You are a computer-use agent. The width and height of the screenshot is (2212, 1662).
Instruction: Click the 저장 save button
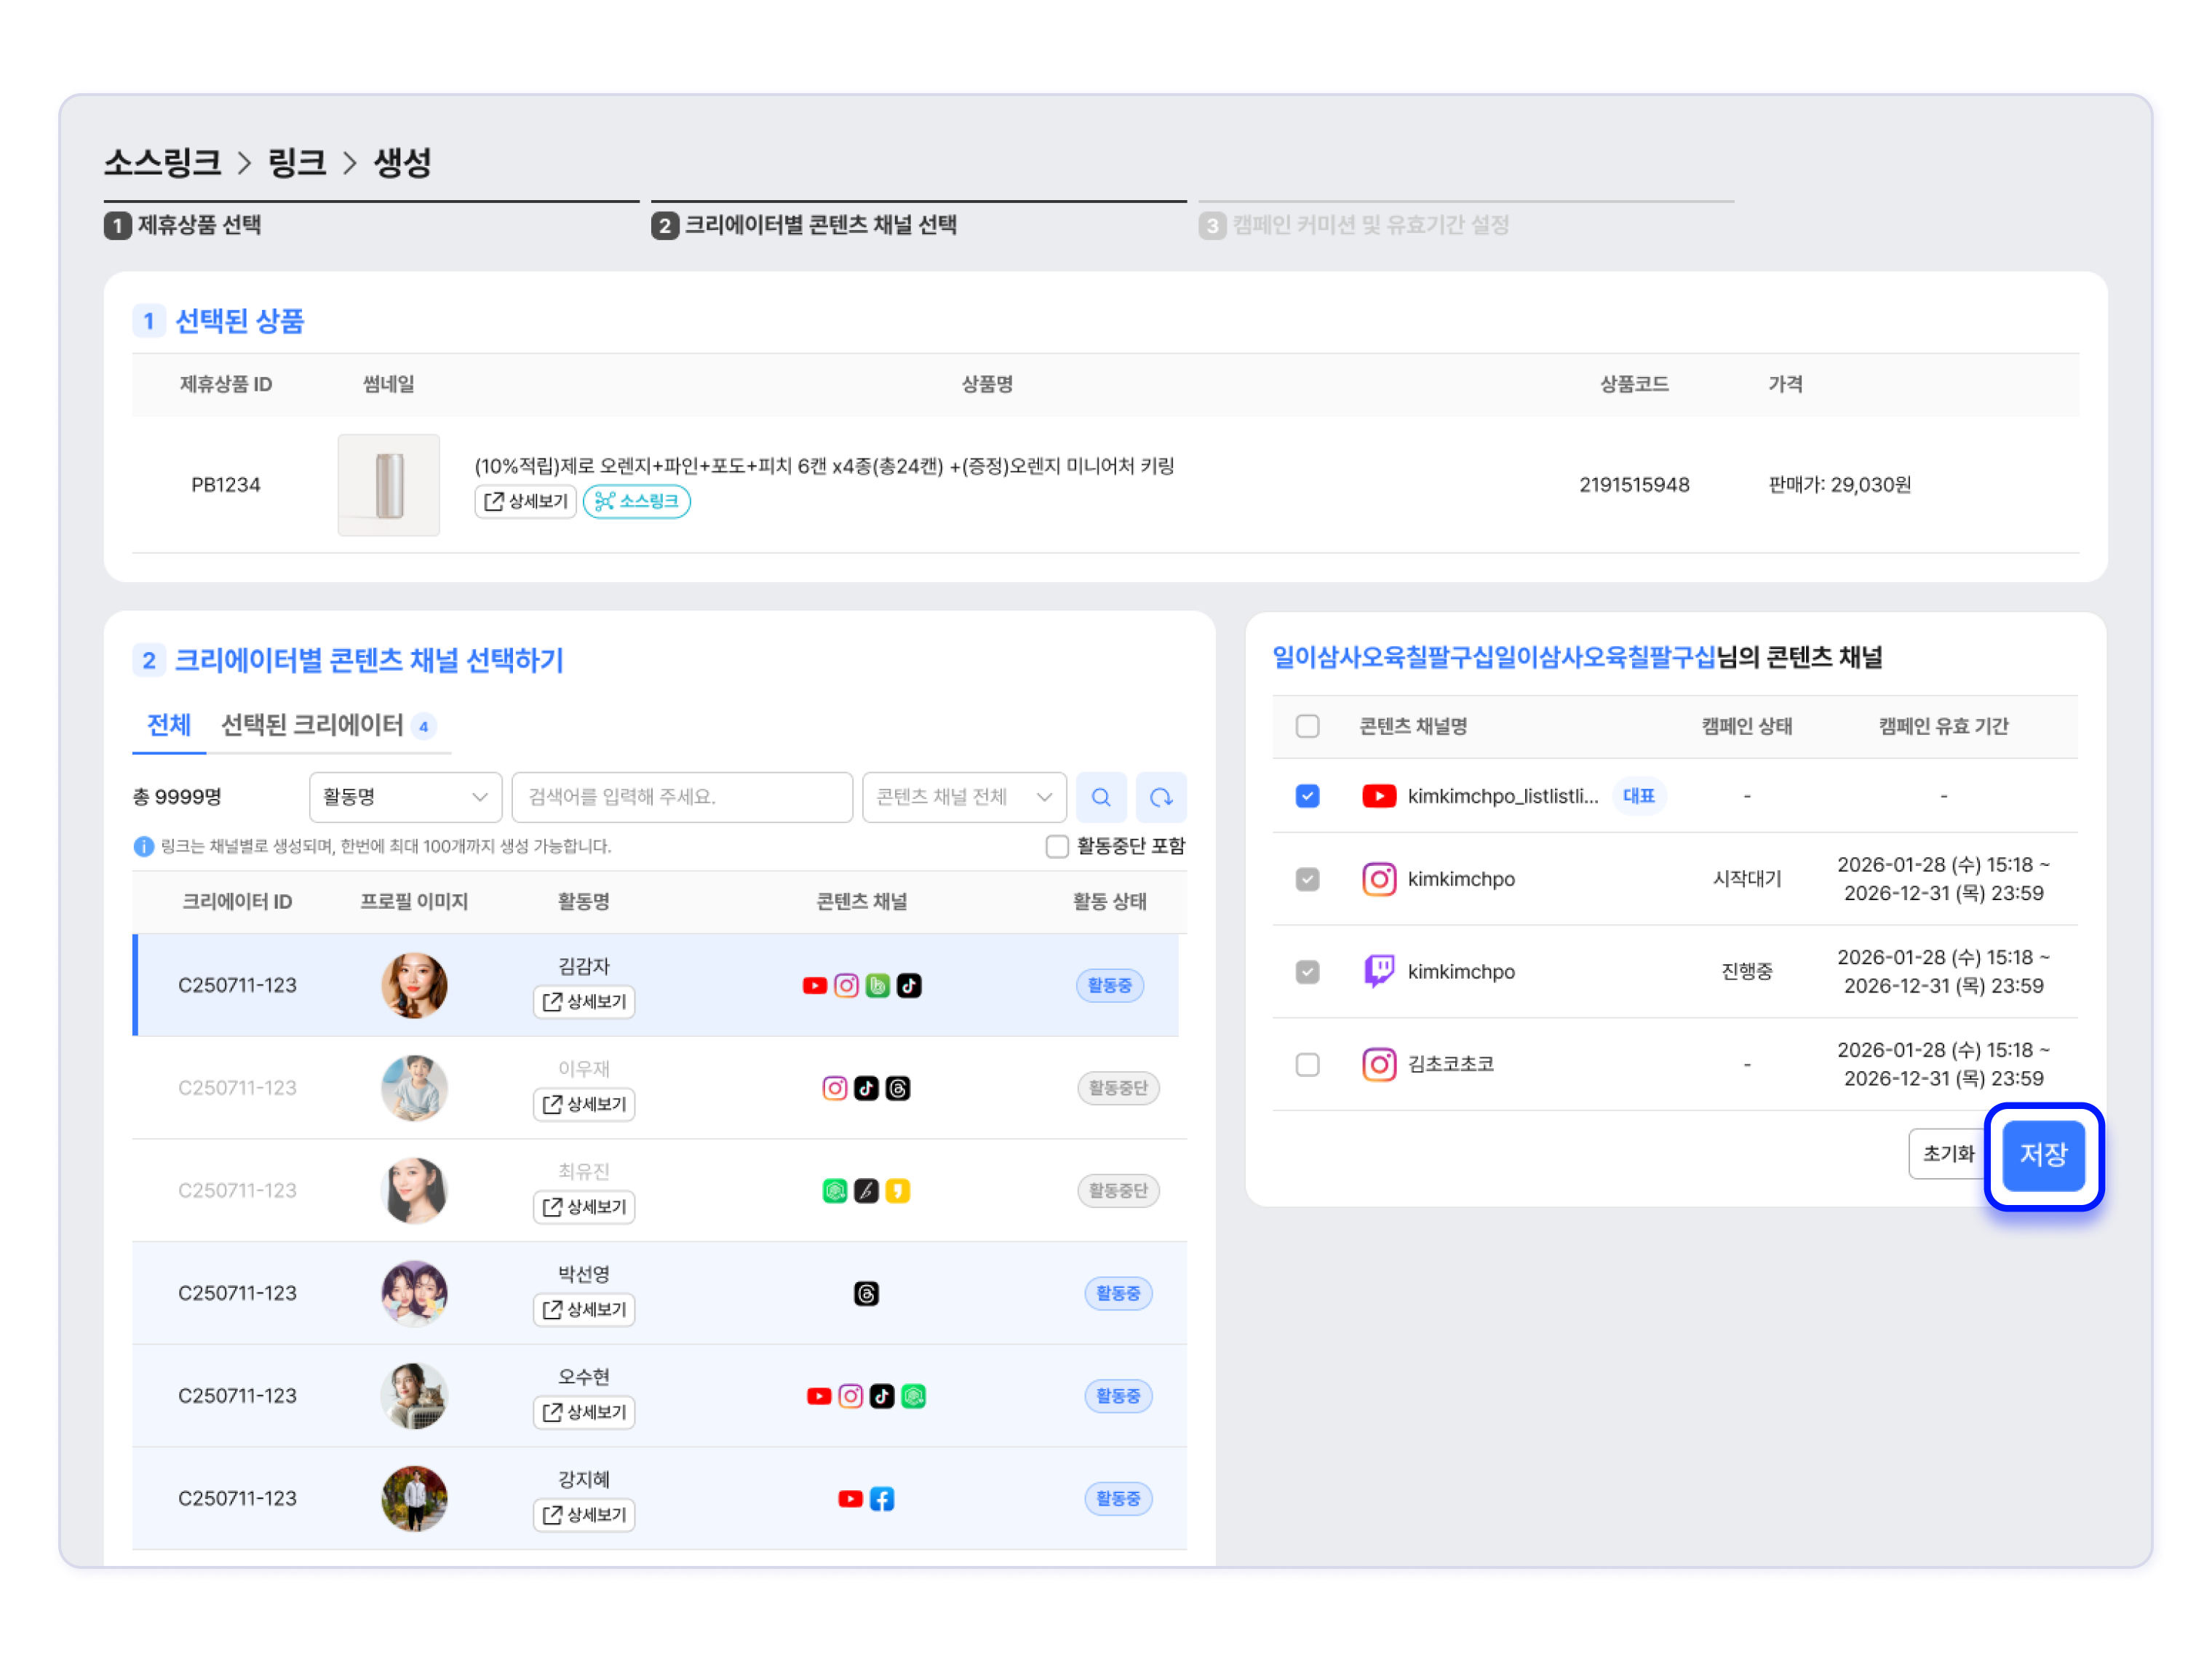point(2043,1155)
